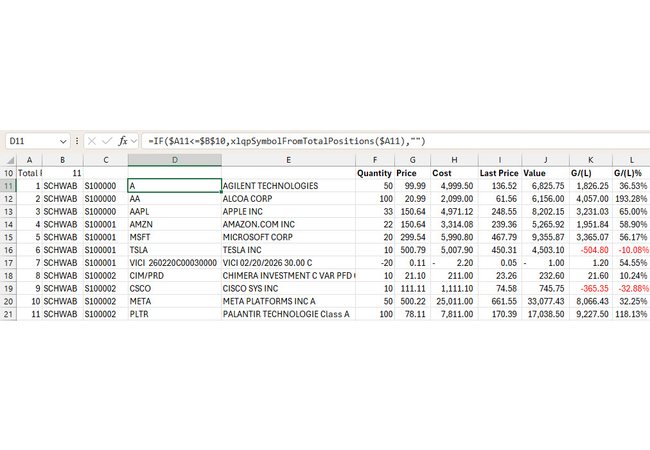Click the AGILENT TECHNOLOGIES cell
650x450 pixels.
point(289,186)
